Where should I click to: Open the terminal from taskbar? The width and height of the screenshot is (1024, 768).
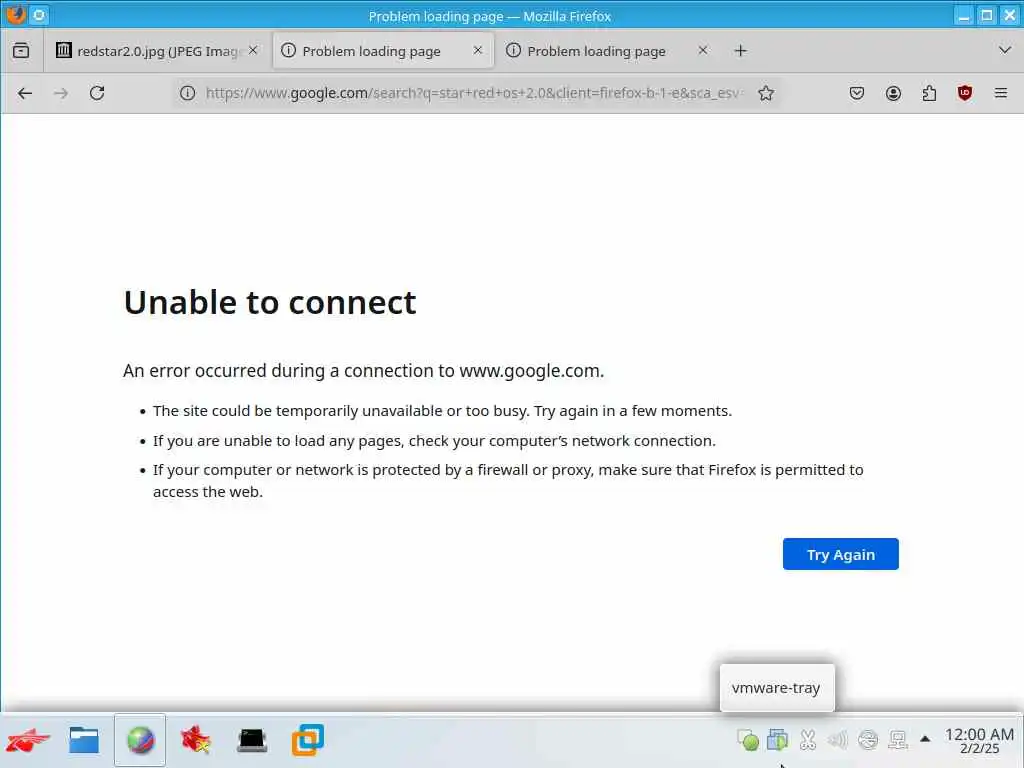pos(251,740)
